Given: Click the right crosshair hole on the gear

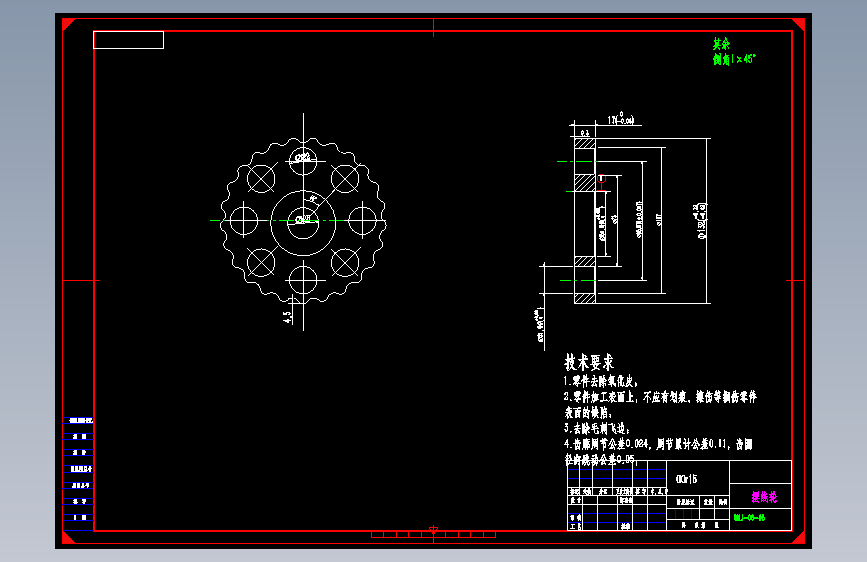Looking at the screenshot, I should pyautogui.click(x=363, y=220).
